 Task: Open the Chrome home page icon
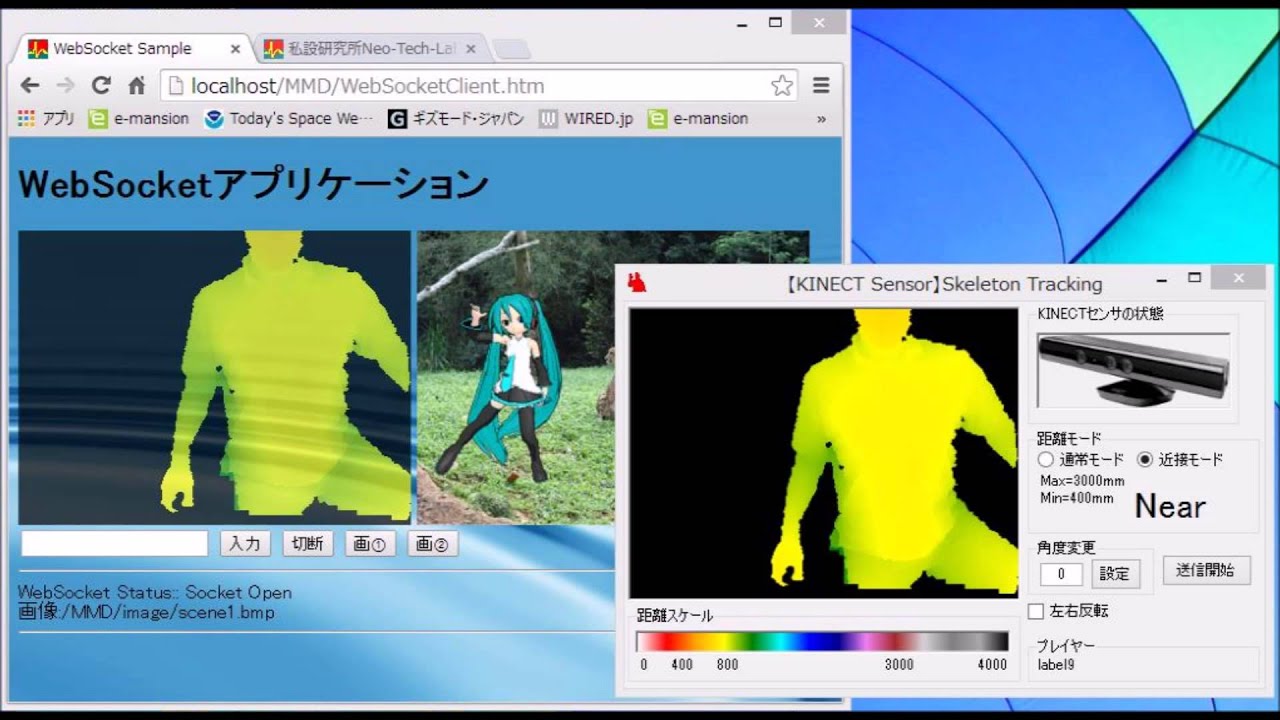pos(137,86)
